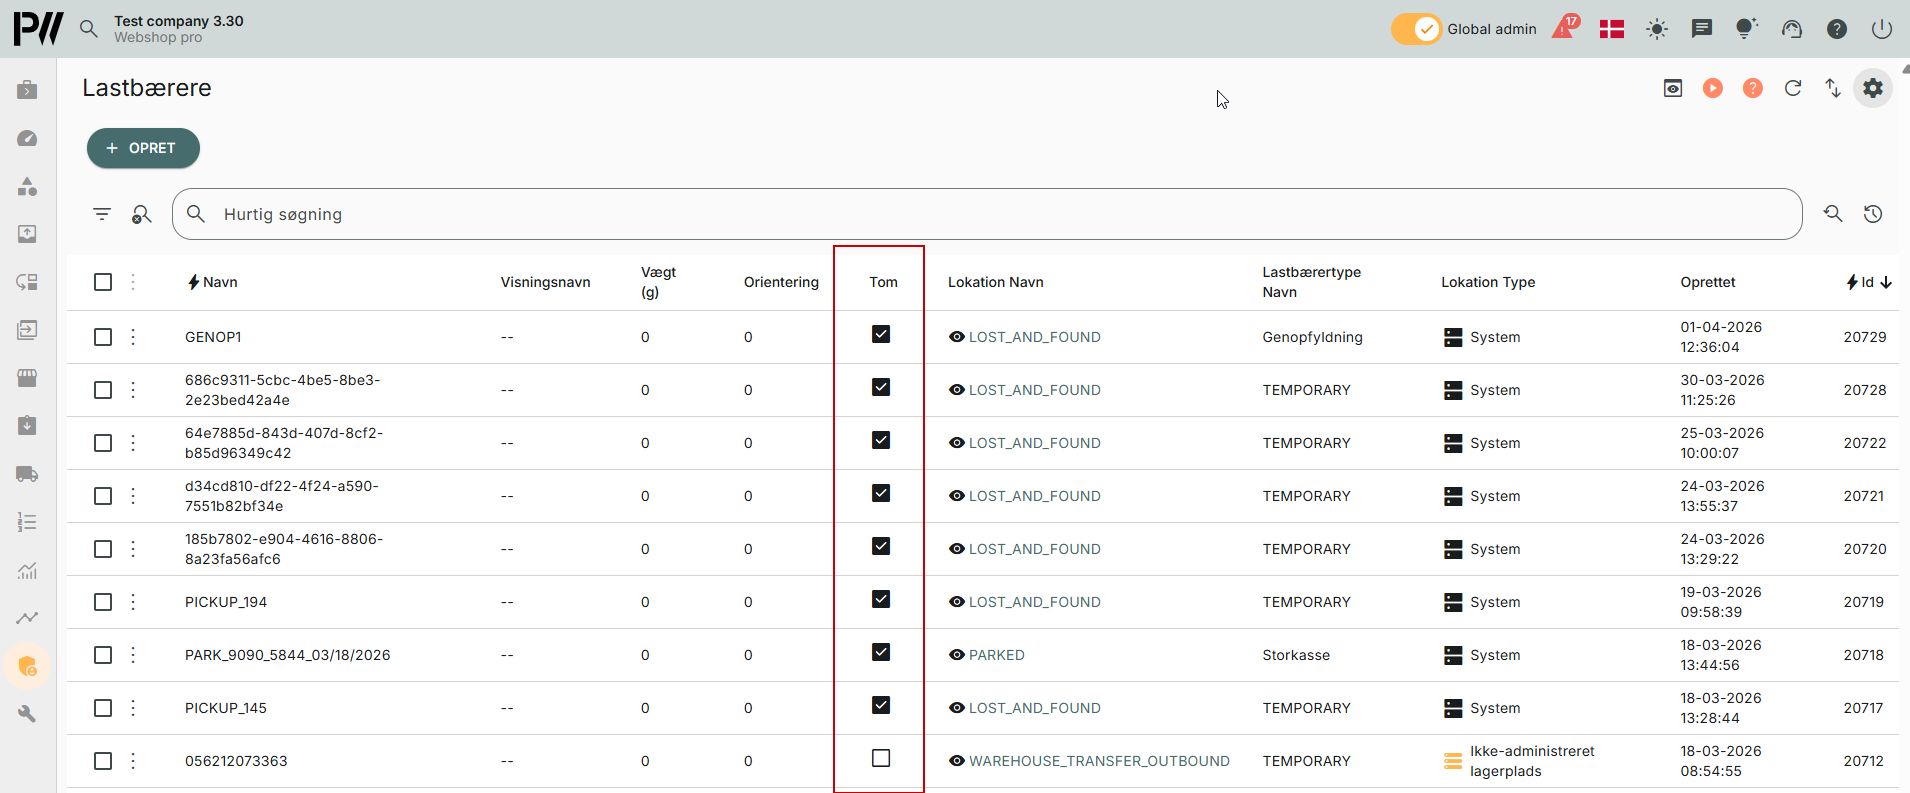Check the select-all checkbox in table header

[103, 282]
